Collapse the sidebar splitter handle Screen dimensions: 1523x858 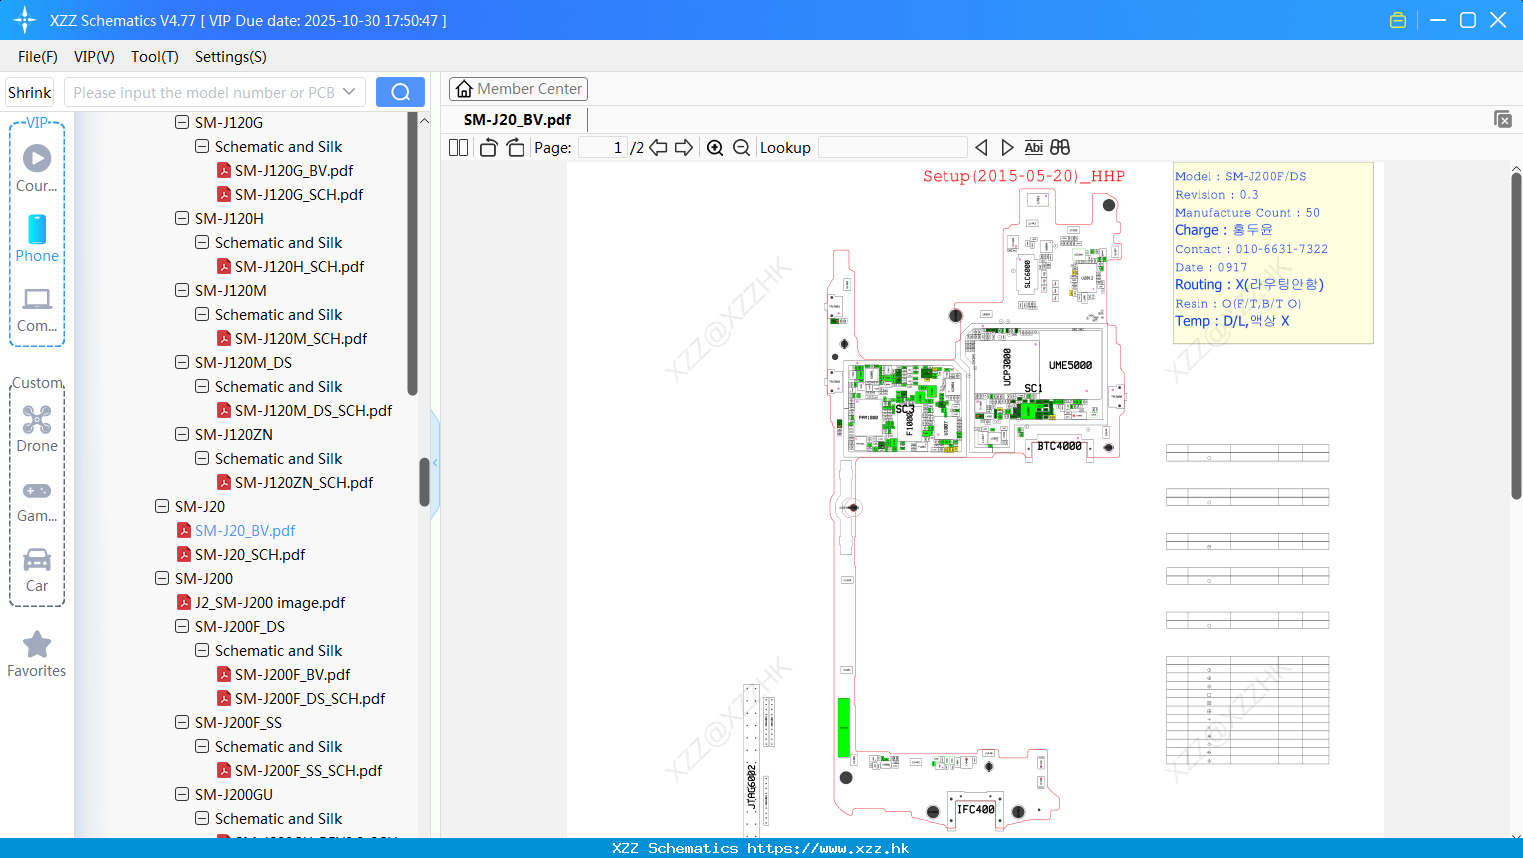click(x=435, y=463)
